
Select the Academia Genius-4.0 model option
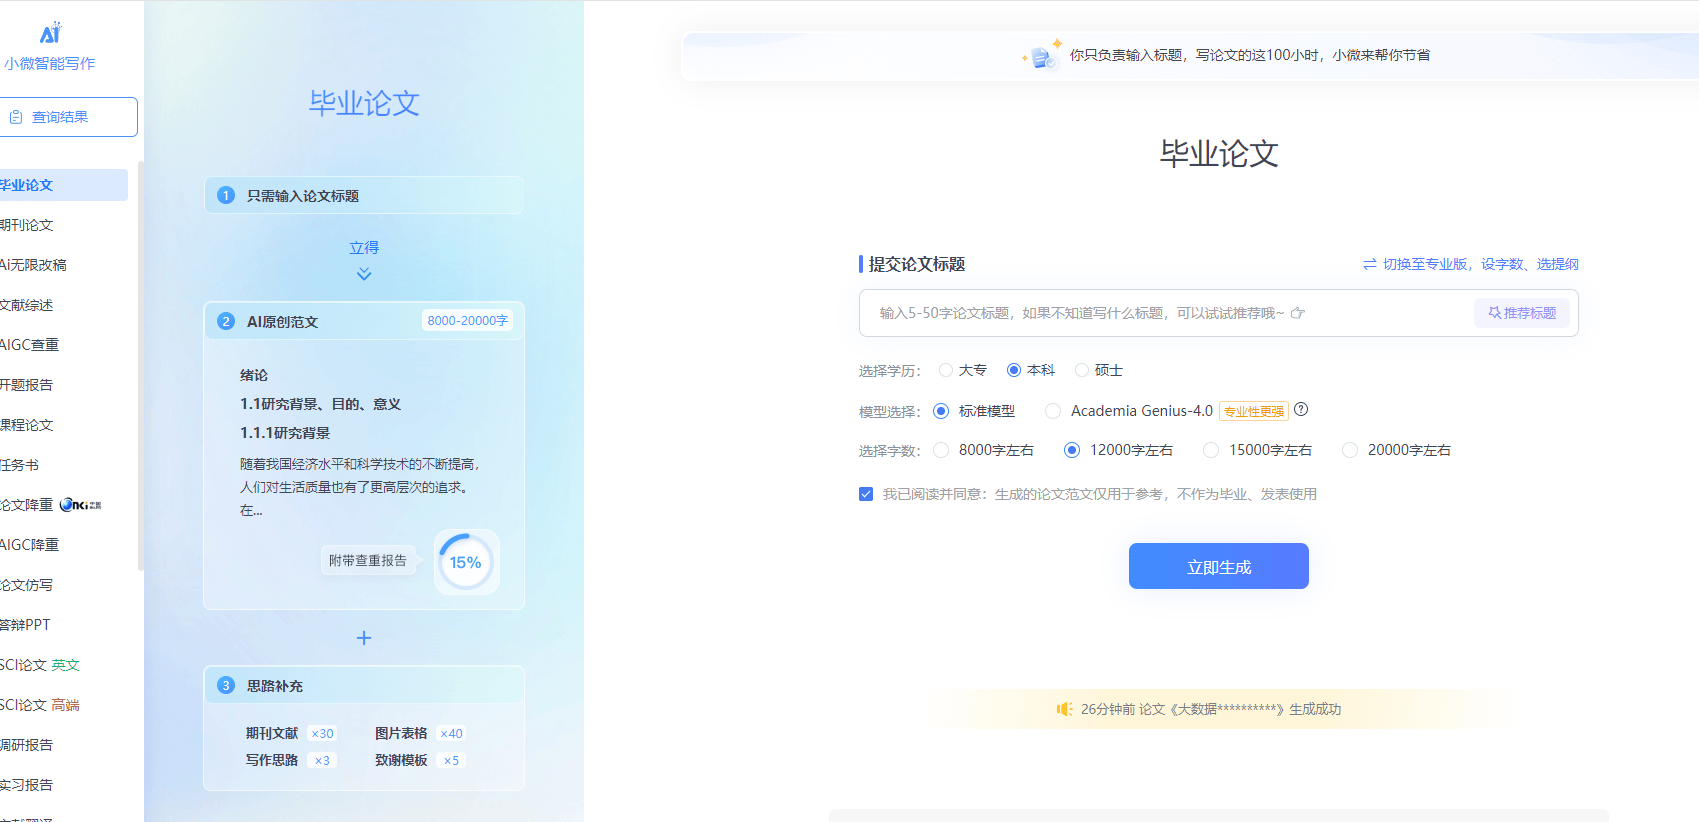1053,411
